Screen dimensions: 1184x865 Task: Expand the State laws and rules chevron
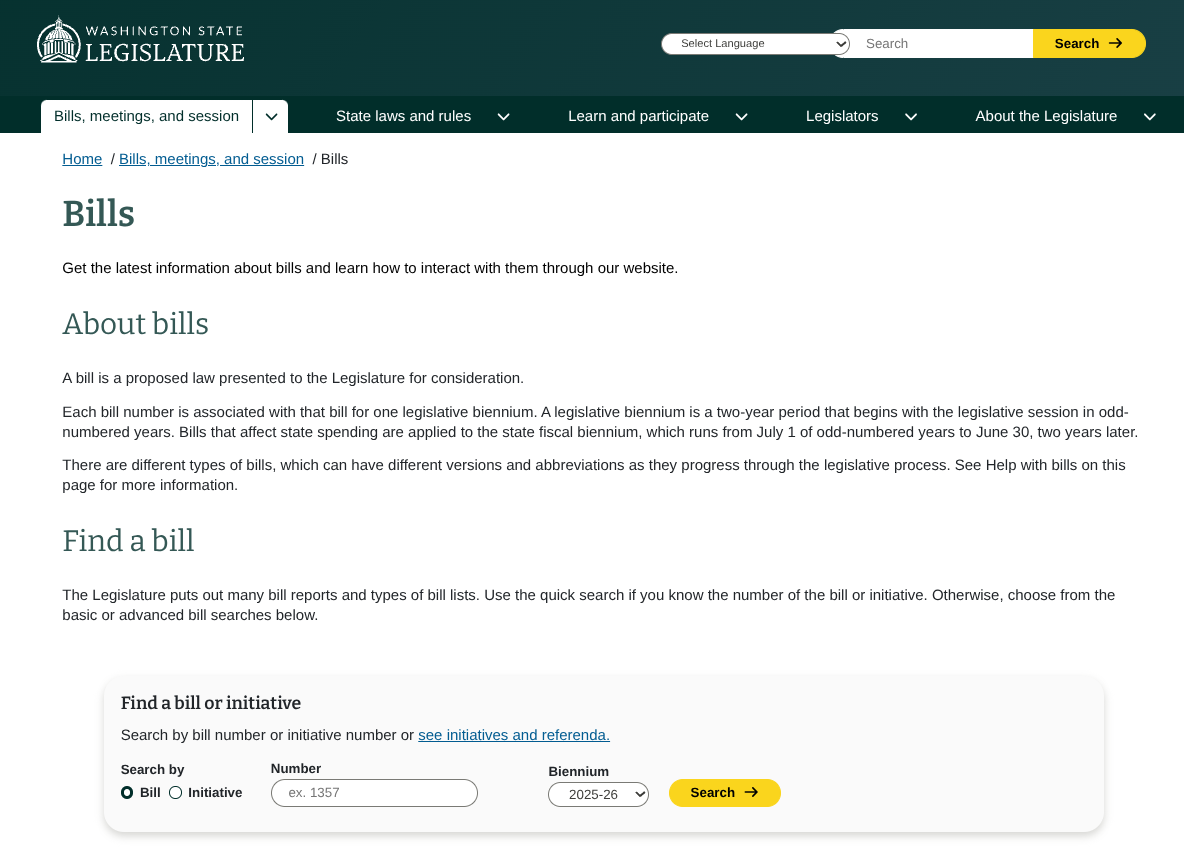[x=504, y=117]
